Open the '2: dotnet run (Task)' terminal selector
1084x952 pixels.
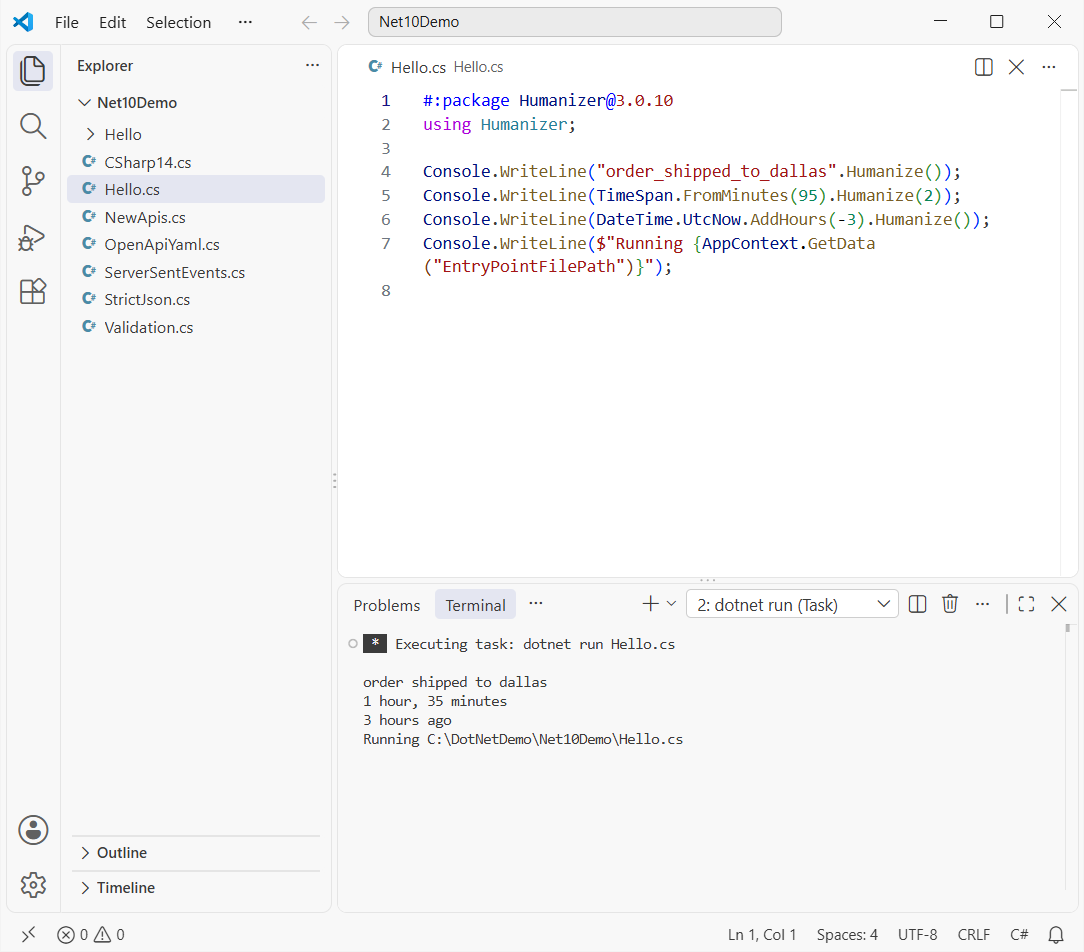coord(792,604)
